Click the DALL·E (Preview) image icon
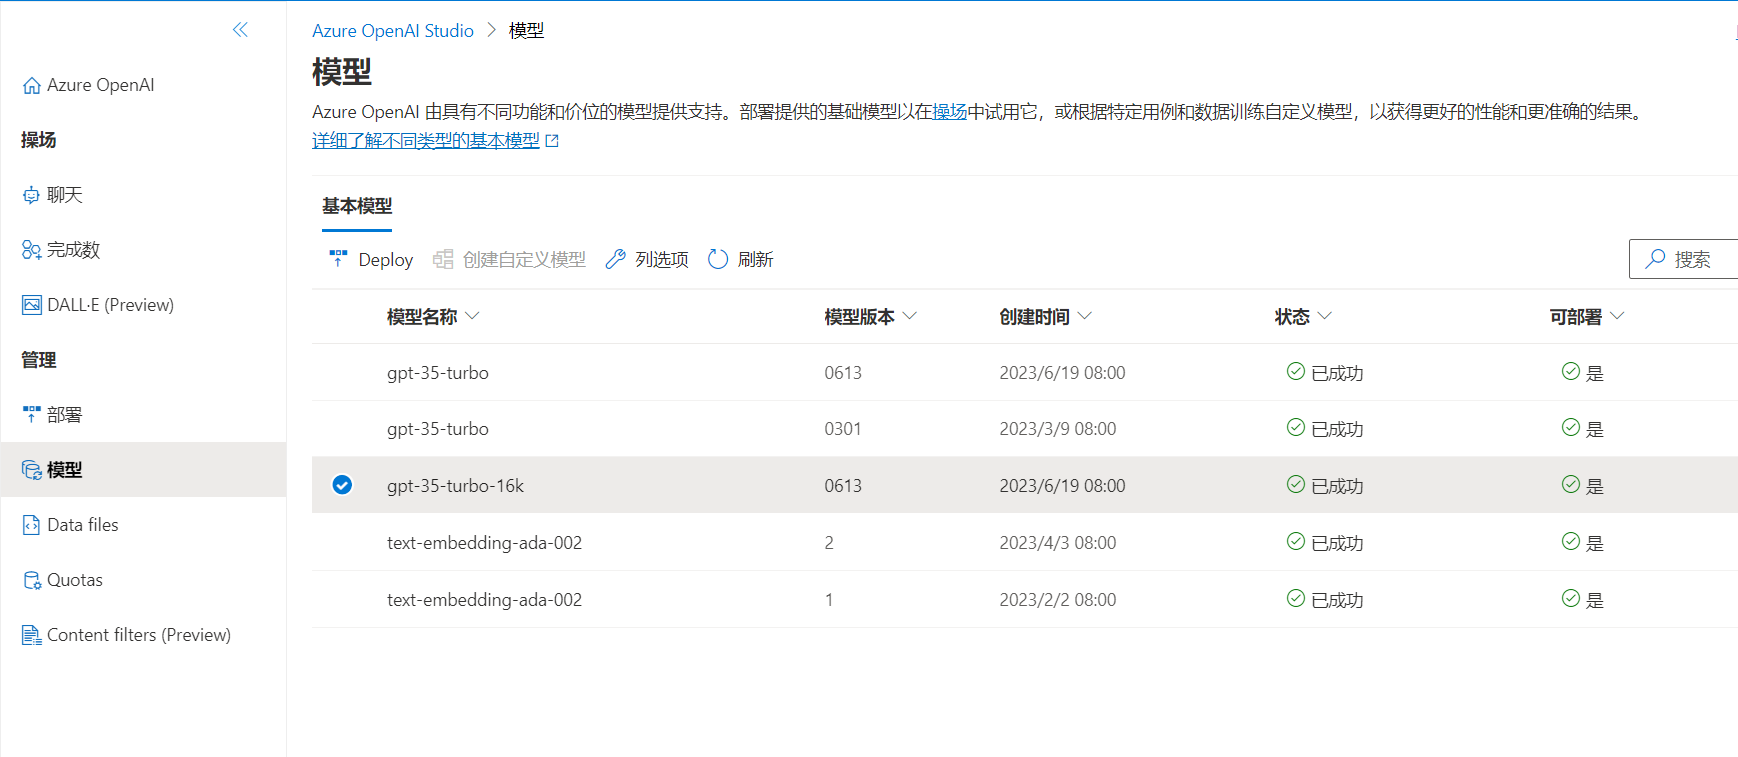Screen dimensions: 1738x757 32,305
